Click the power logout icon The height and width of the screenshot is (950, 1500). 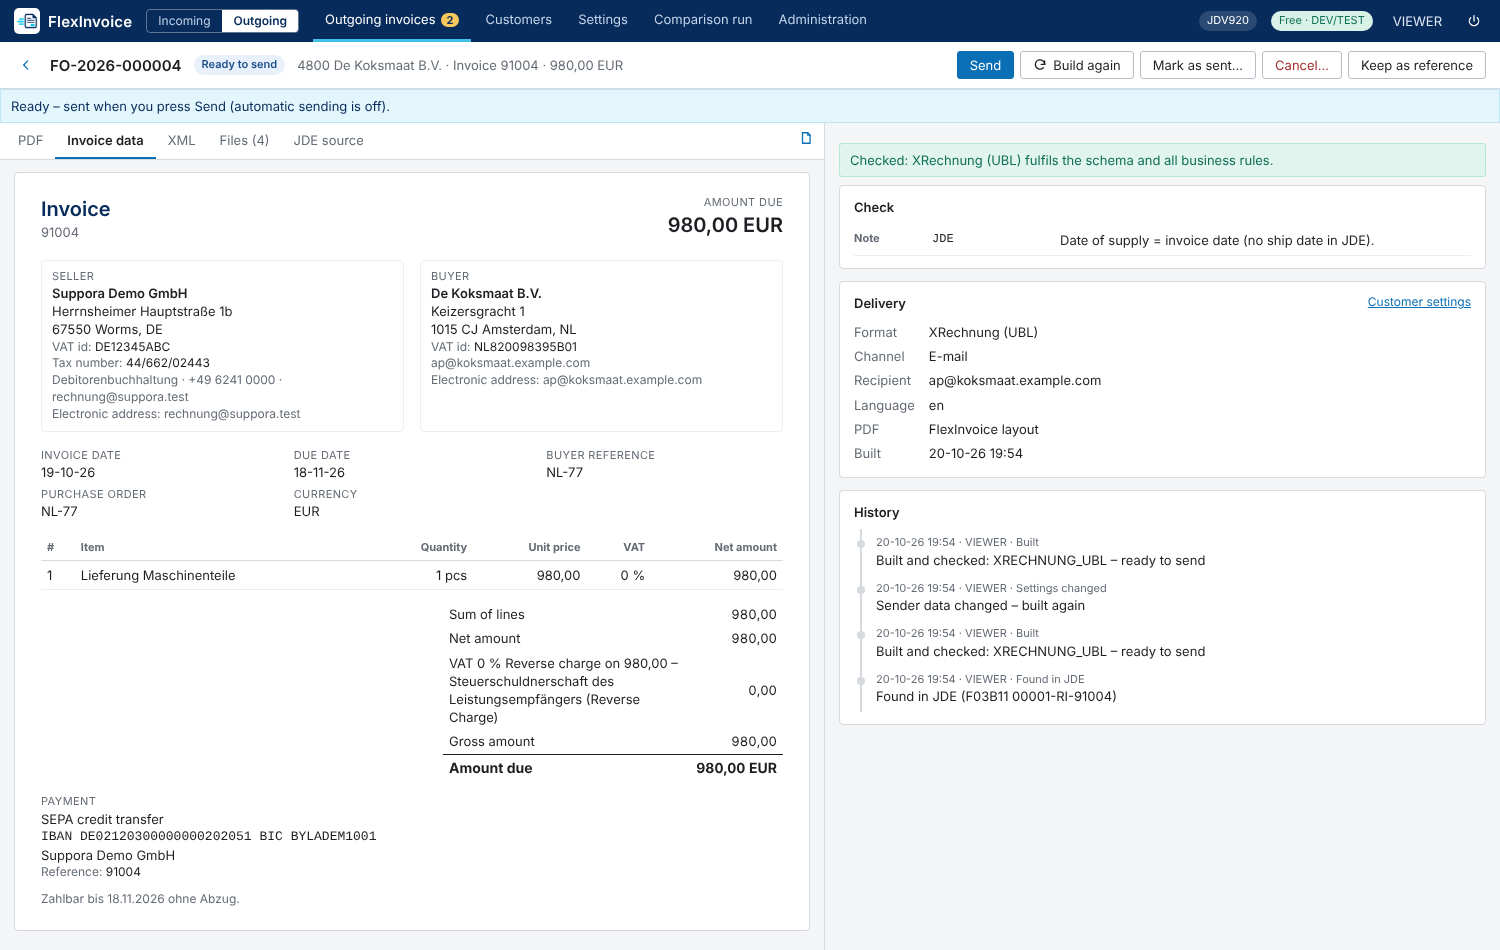coord(1474,20)
